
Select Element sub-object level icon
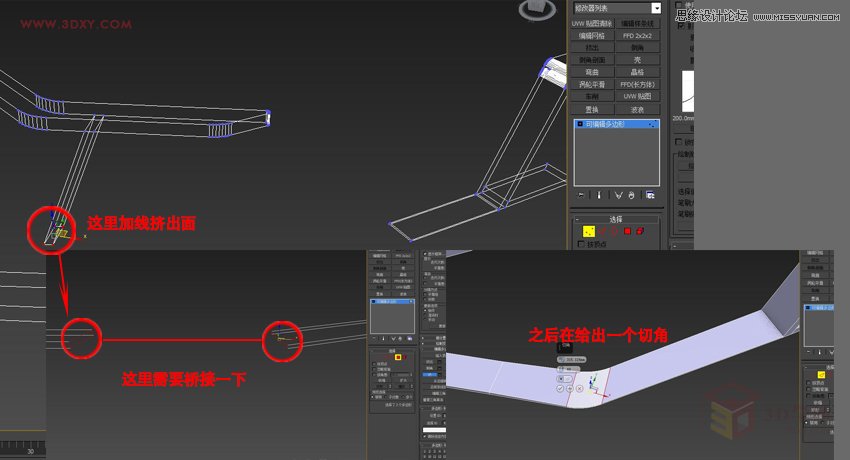click(x=640, y=231)
